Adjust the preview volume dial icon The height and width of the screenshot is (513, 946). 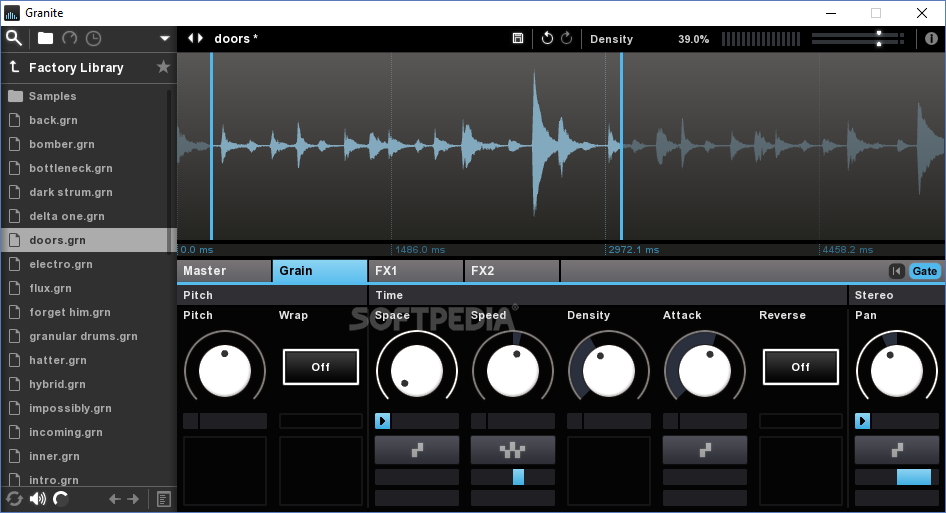(61, 499)
